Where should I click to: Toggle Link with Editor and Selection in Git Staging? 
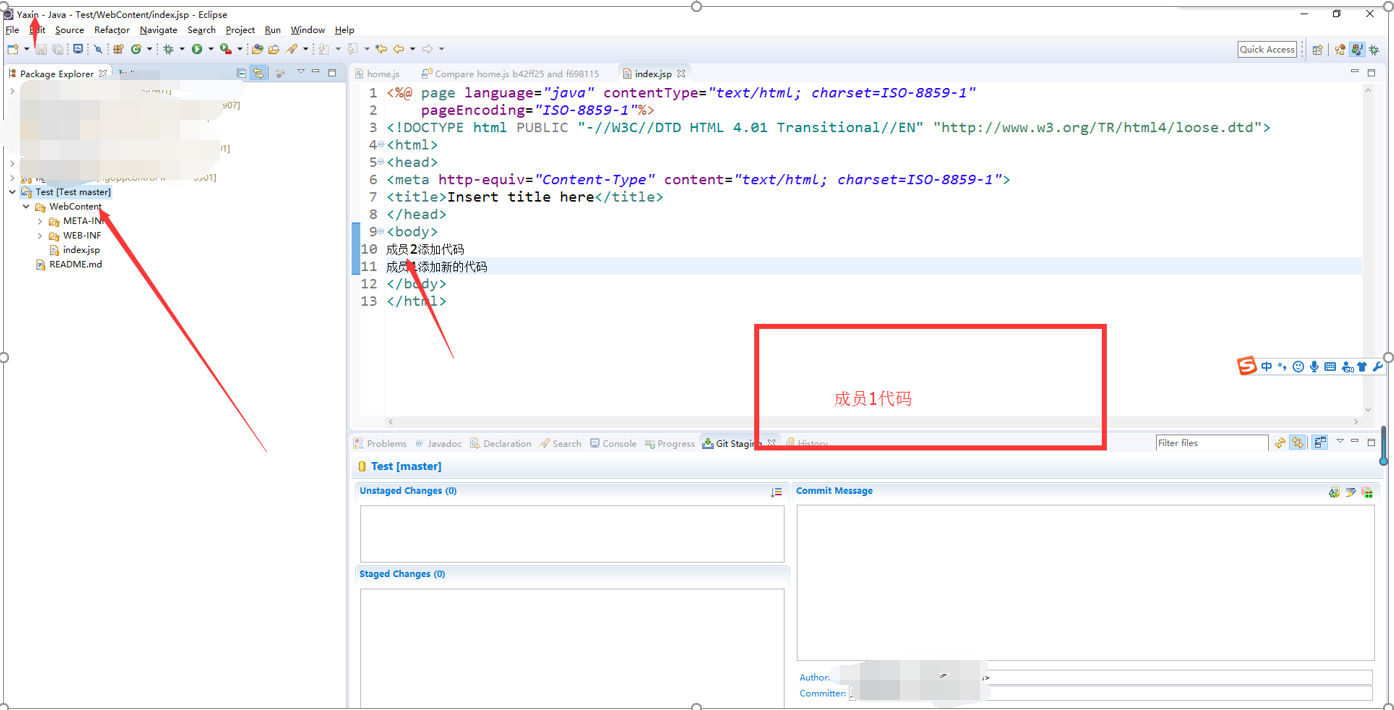pos(1298,442)
